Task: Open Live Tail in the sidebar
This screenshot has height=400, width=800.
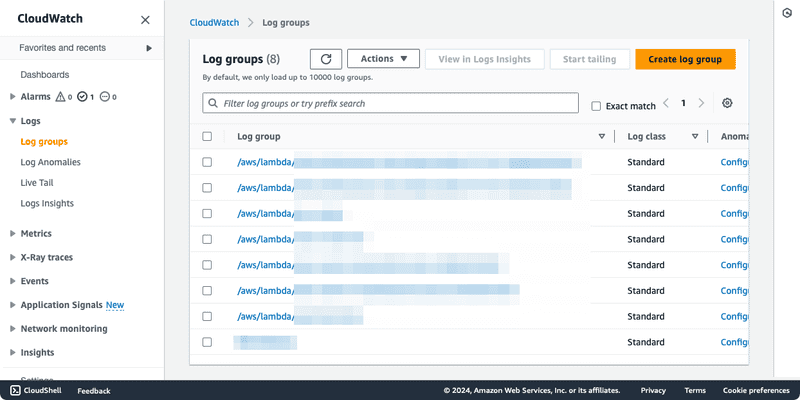Action: [x=37, y=183]
